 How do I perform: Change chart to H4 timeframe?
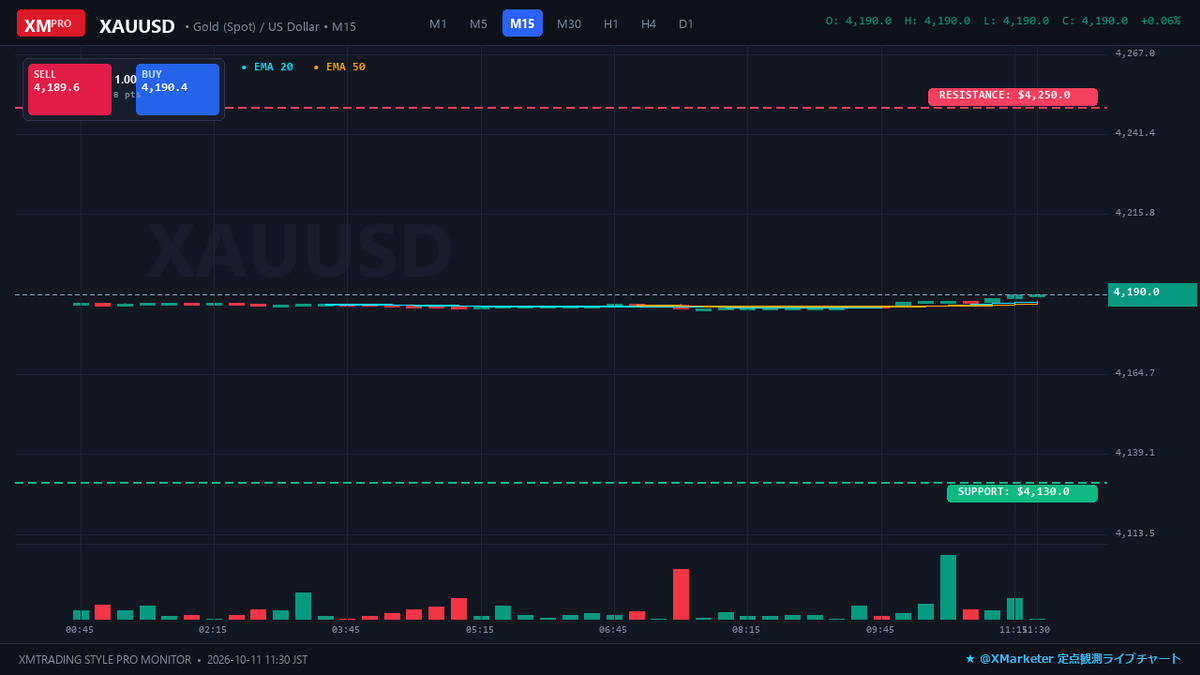coord(649,23)
